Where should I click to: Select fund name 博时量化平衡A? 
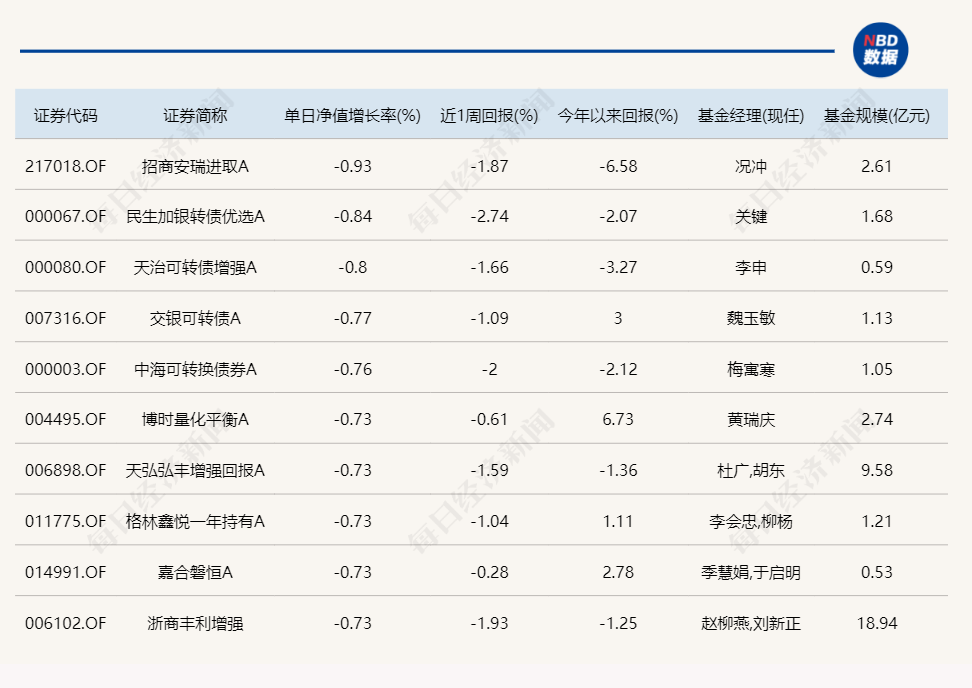click(x=195, y=419)
